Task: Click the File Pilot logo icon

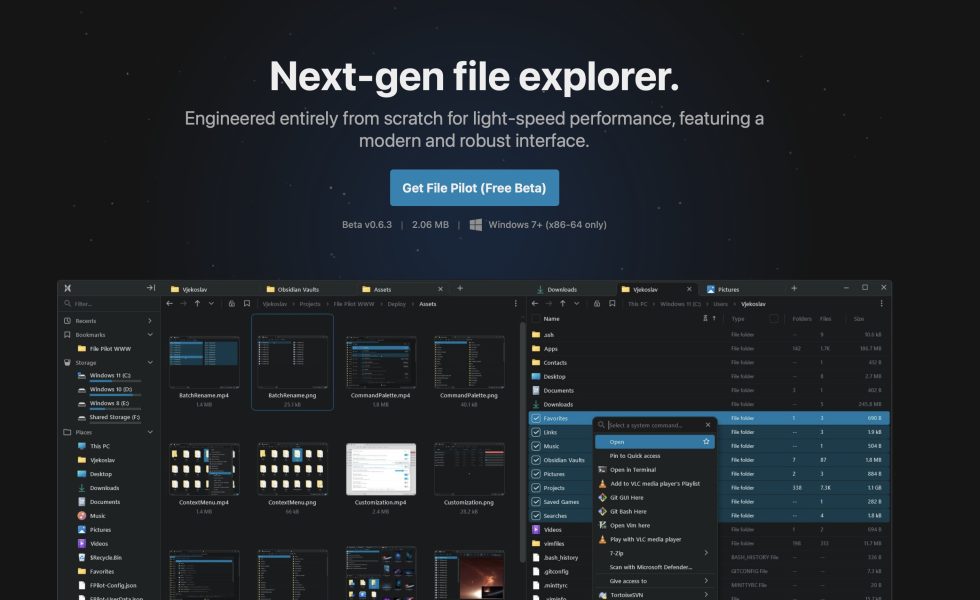Action: (x=68, y=288)
